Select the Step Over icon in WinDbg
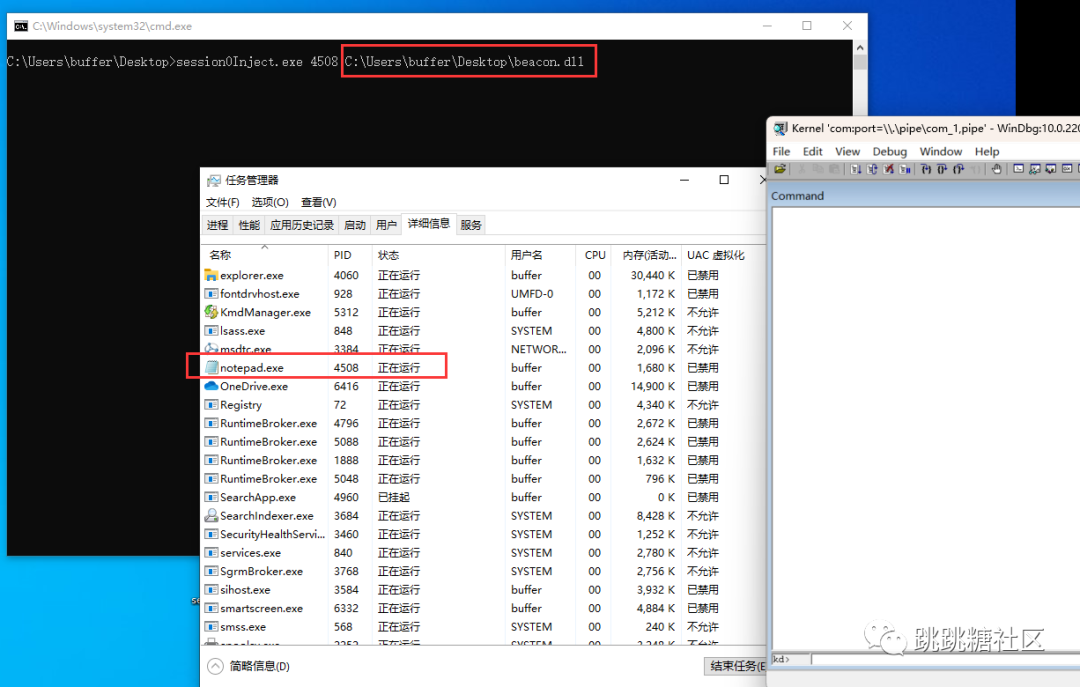The image size is (1080, 687). coord(940,170)
